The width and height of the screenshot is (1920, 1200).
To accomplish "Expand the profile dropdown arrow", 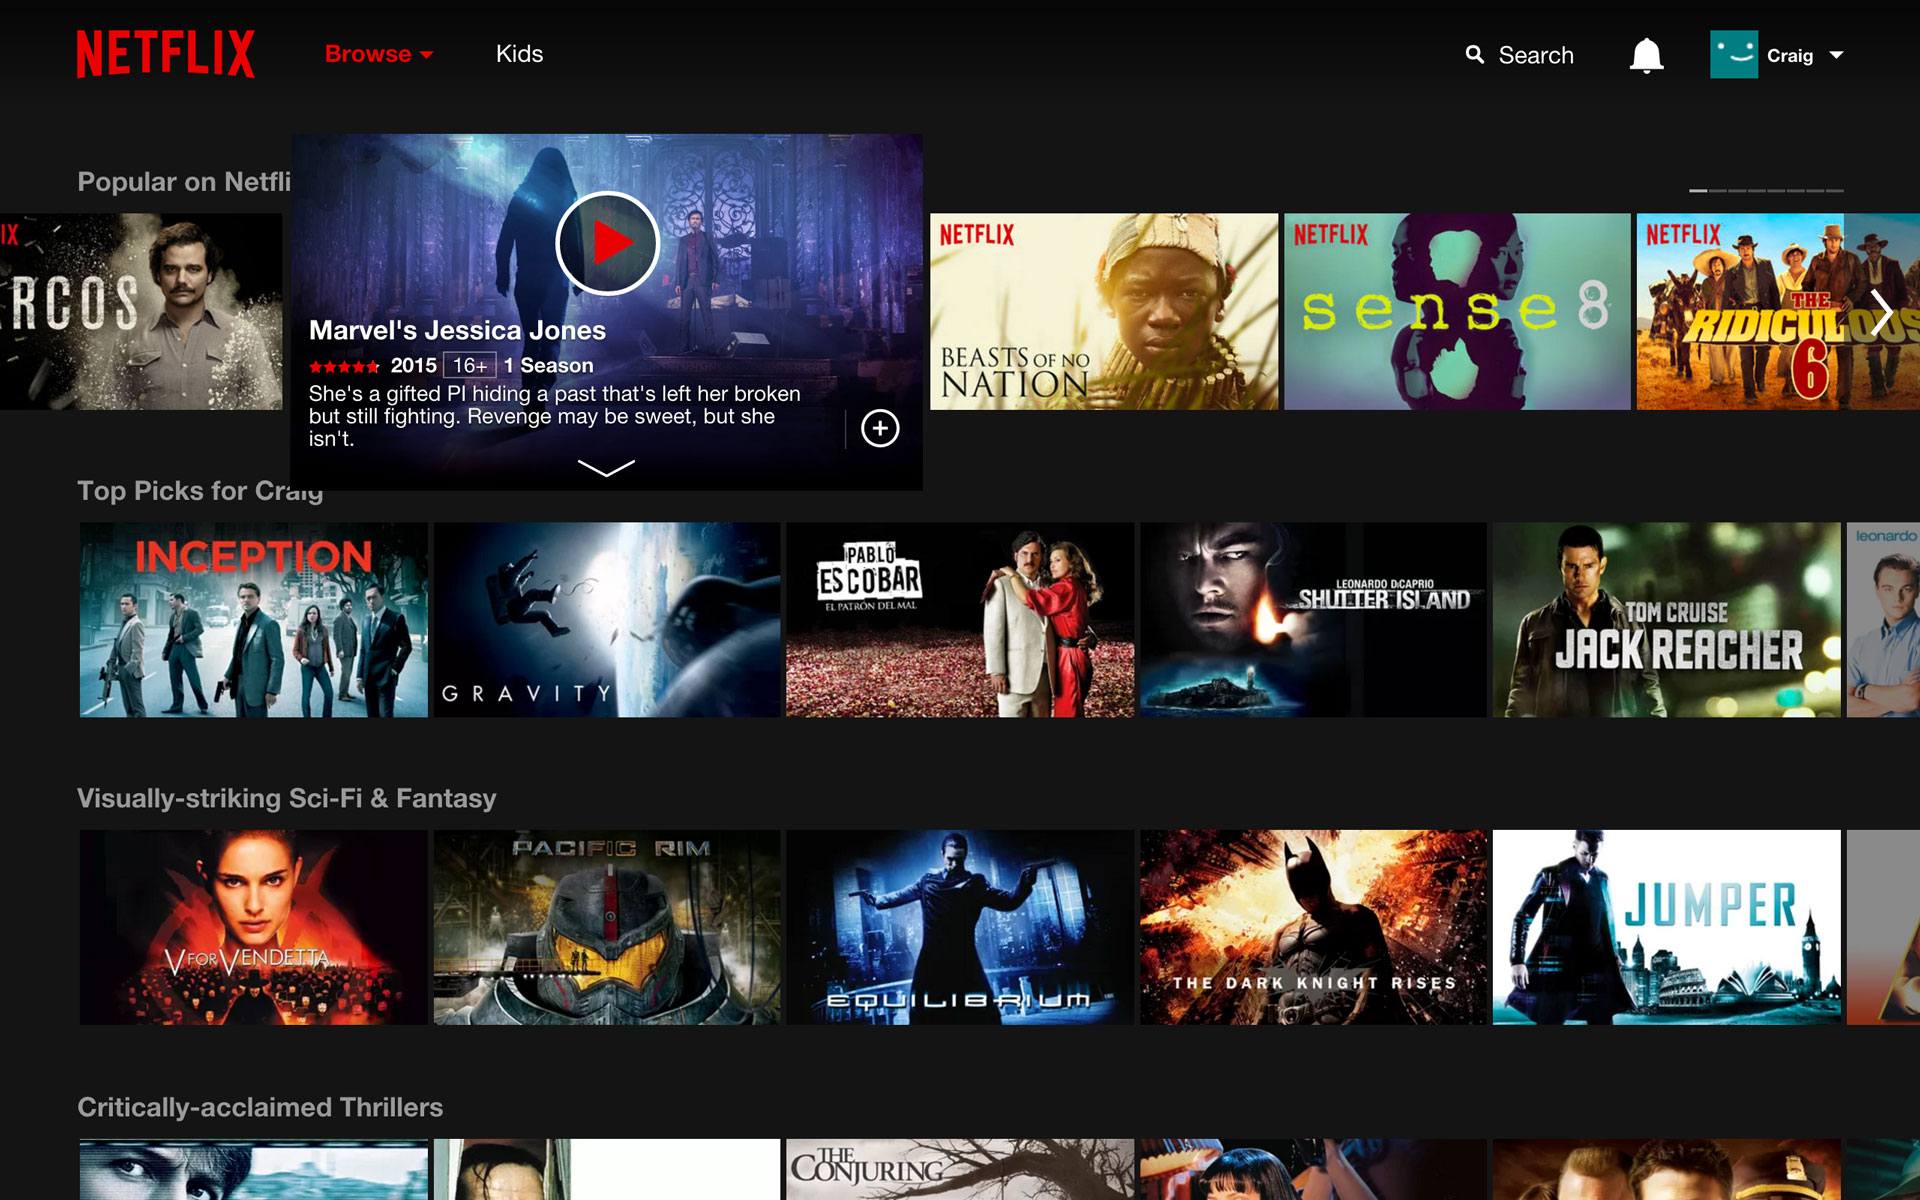I will [x=1836, y=55].
